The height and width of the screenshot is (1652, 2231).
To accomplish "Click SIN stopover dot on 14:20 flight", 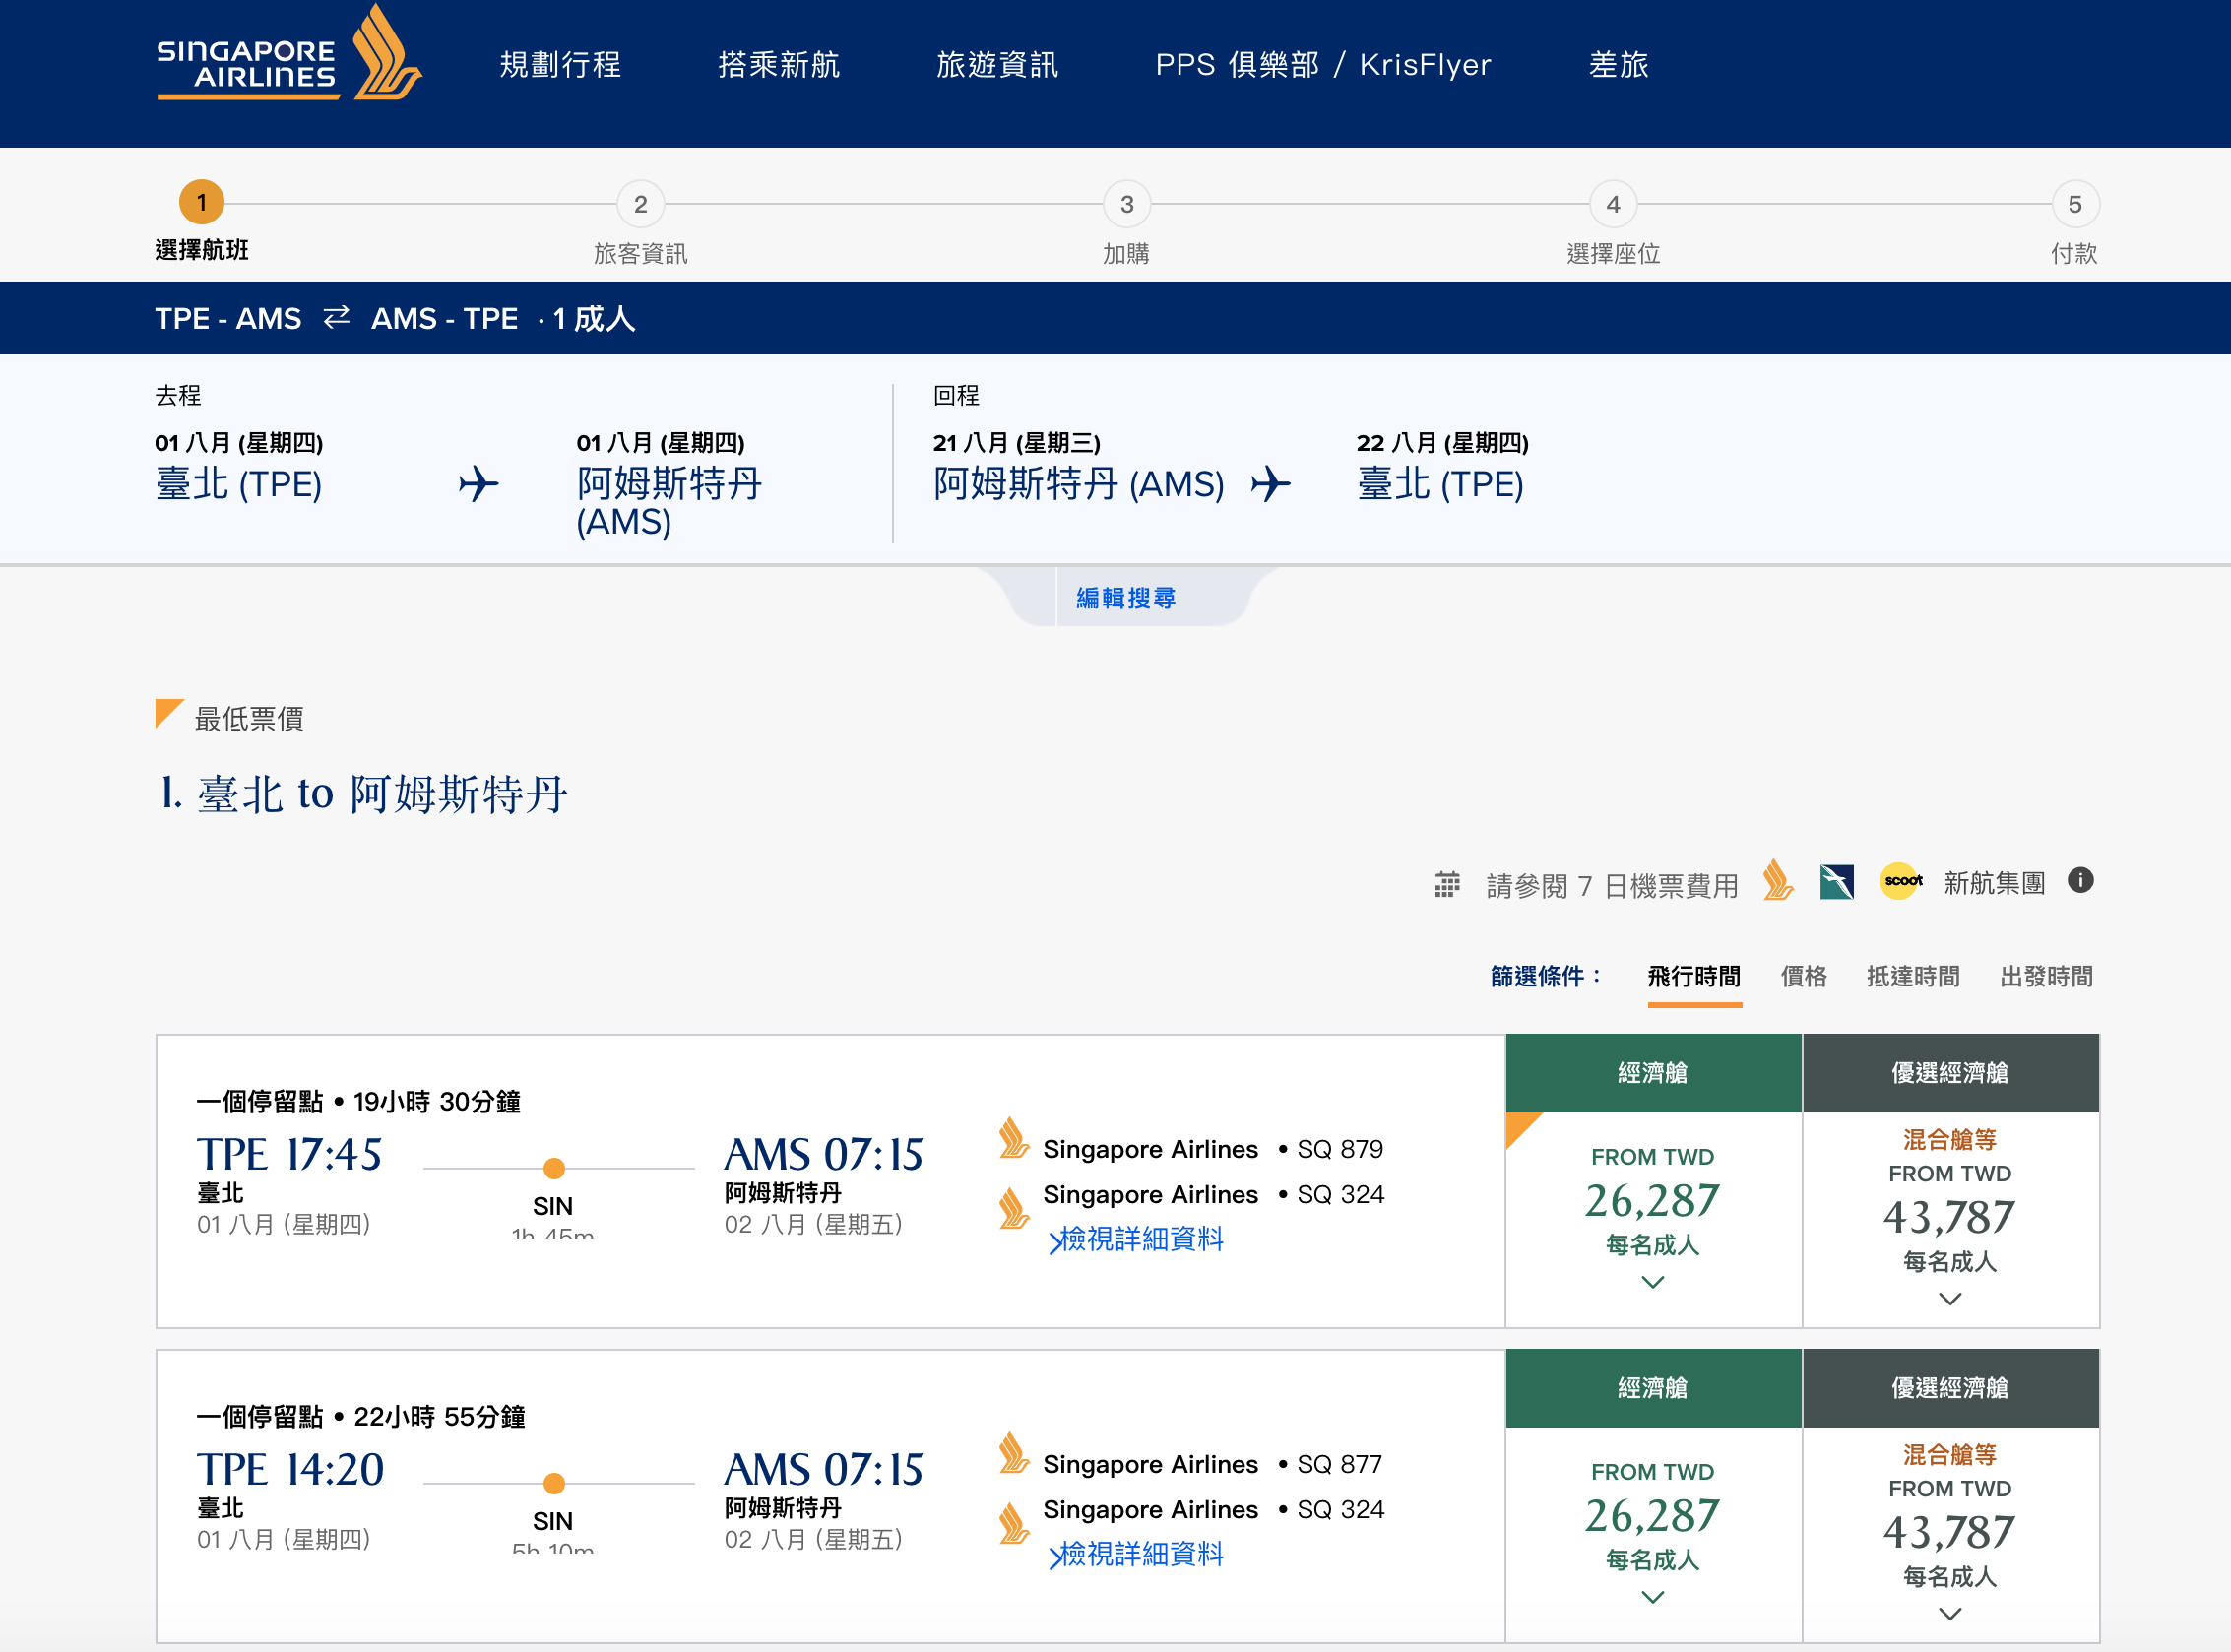I will point(554,1483).
